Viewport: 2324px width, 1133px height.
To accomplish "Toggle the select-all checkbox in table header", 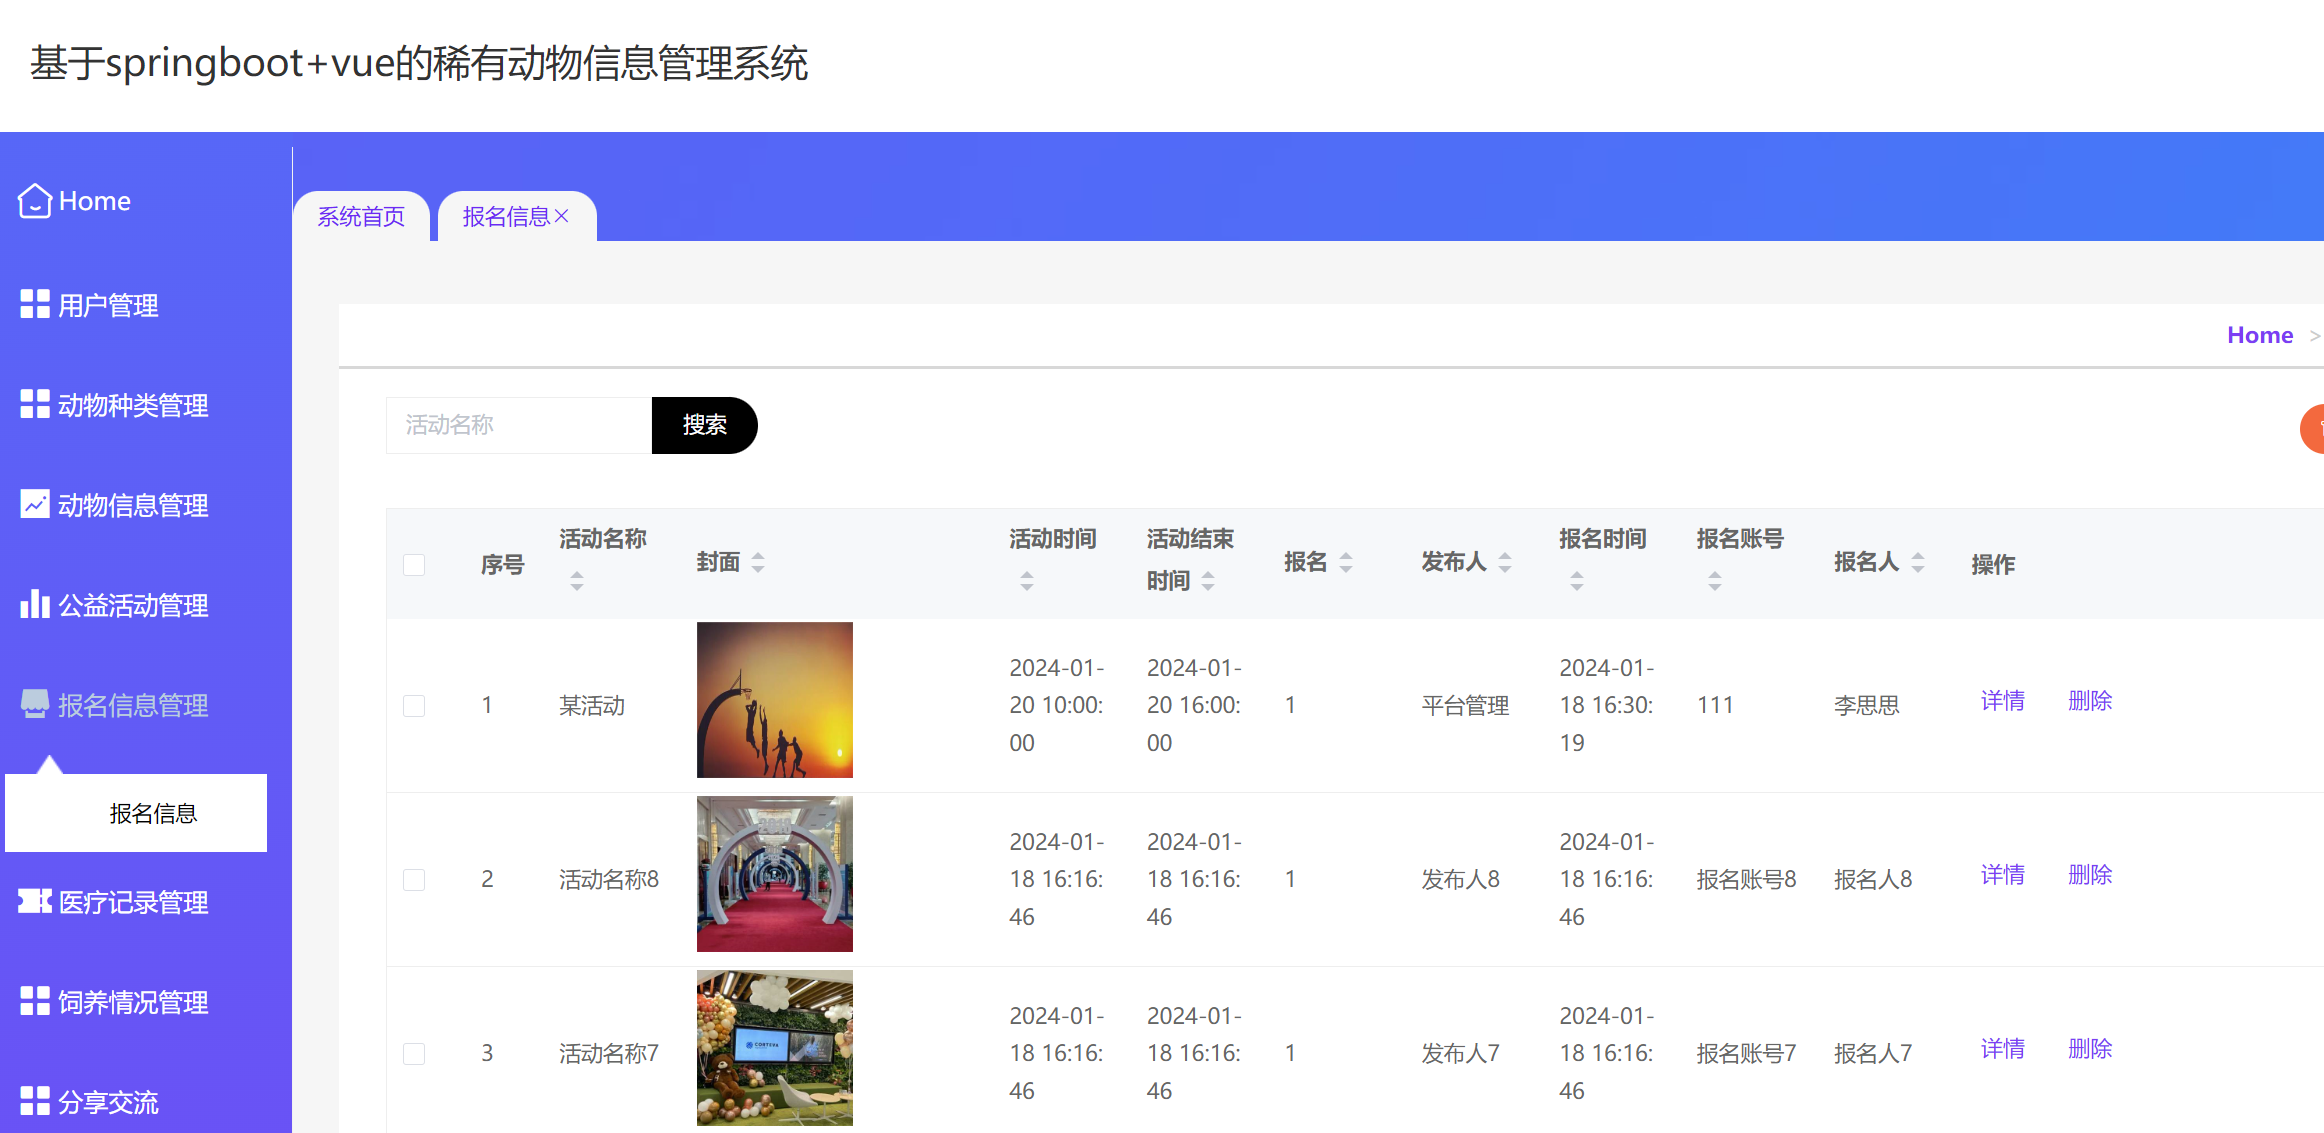I will coord(414,564).
